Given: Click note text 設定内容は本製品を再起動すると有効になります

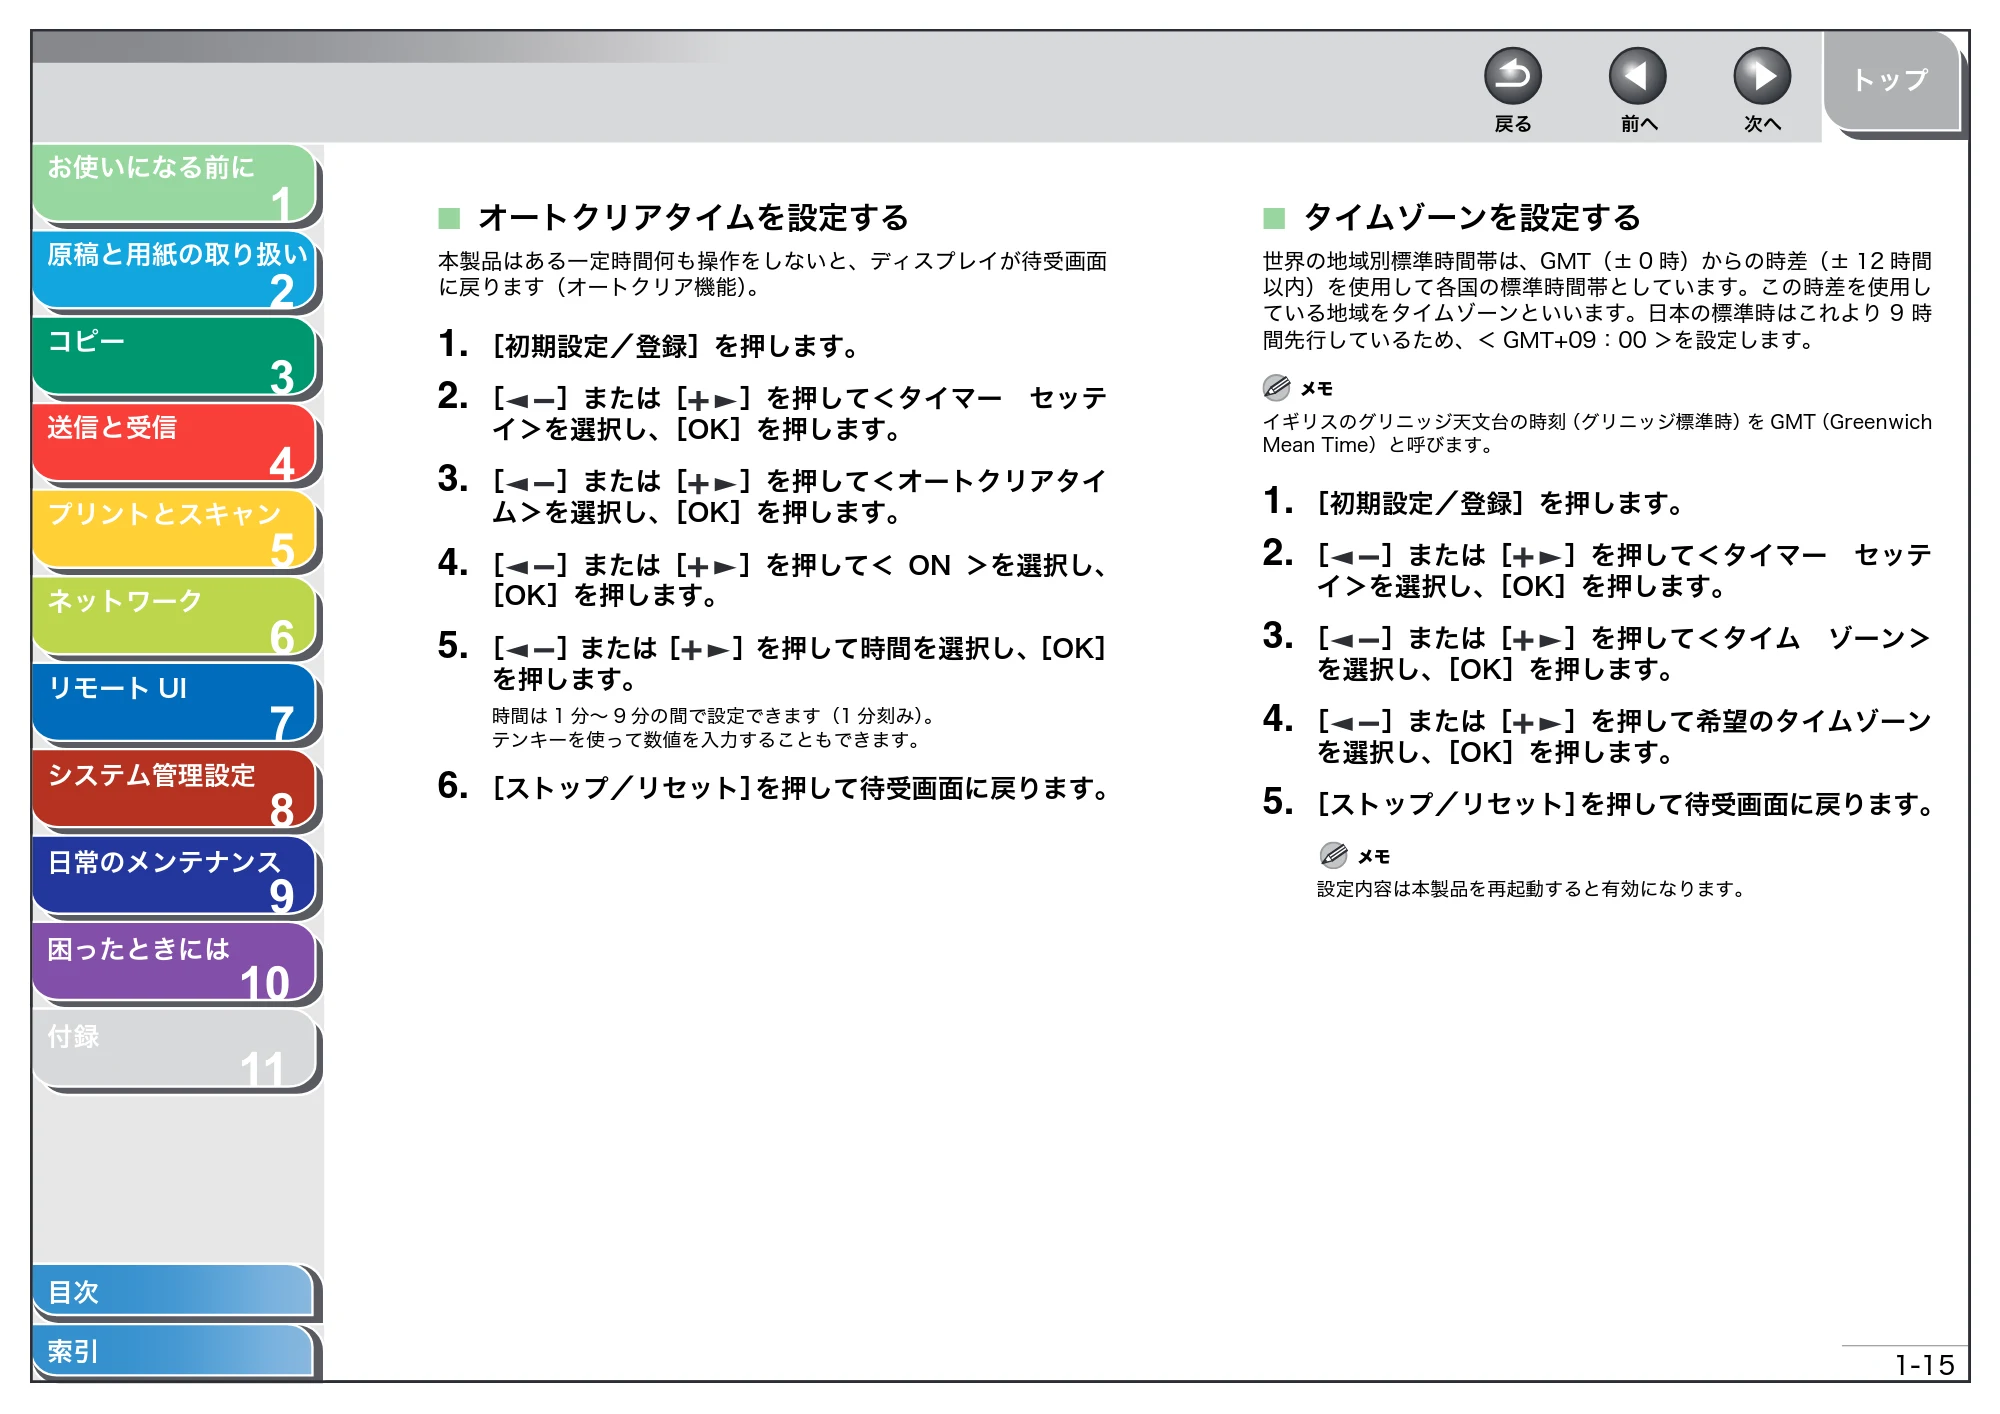Looking at the screenshot, I should [1531, 889].
